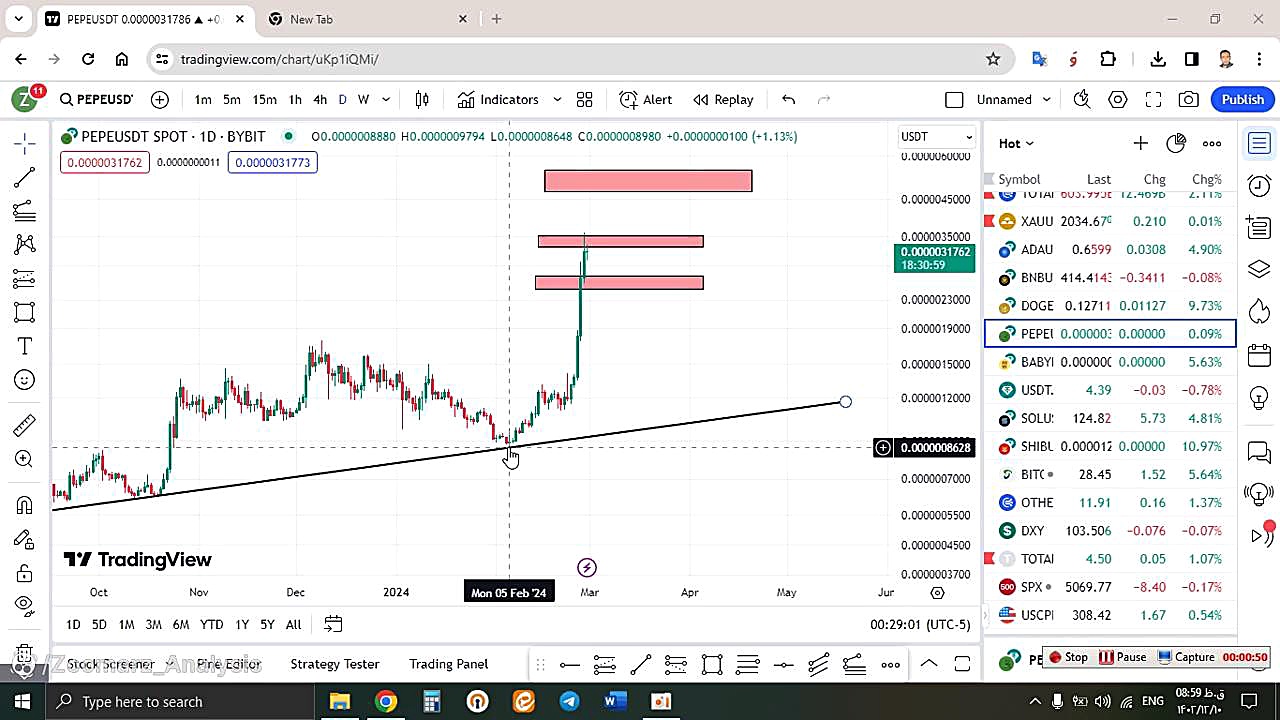Switch to the 1m timeframe

(x=203, y=99)
